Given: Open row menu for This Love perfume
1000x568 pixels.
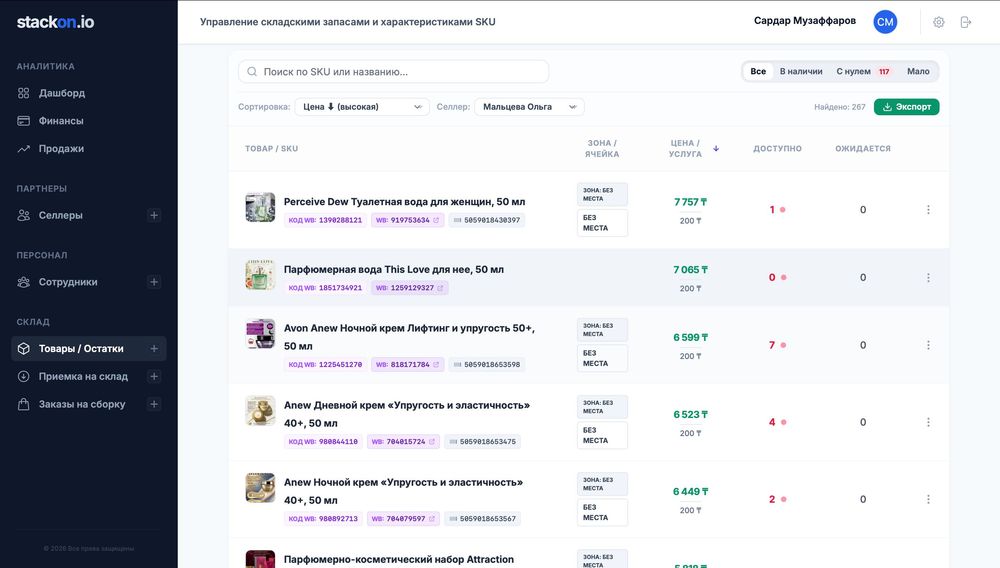Looking at the screenshot, I should coord(928,278).
